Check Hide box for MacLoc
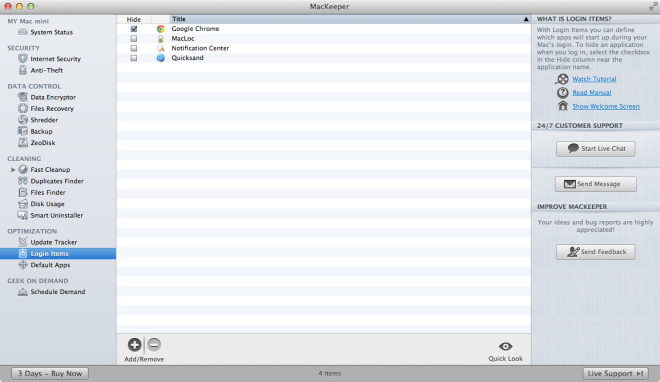The image size is (660, 382). pyautogui.click(x=134, y=39)
